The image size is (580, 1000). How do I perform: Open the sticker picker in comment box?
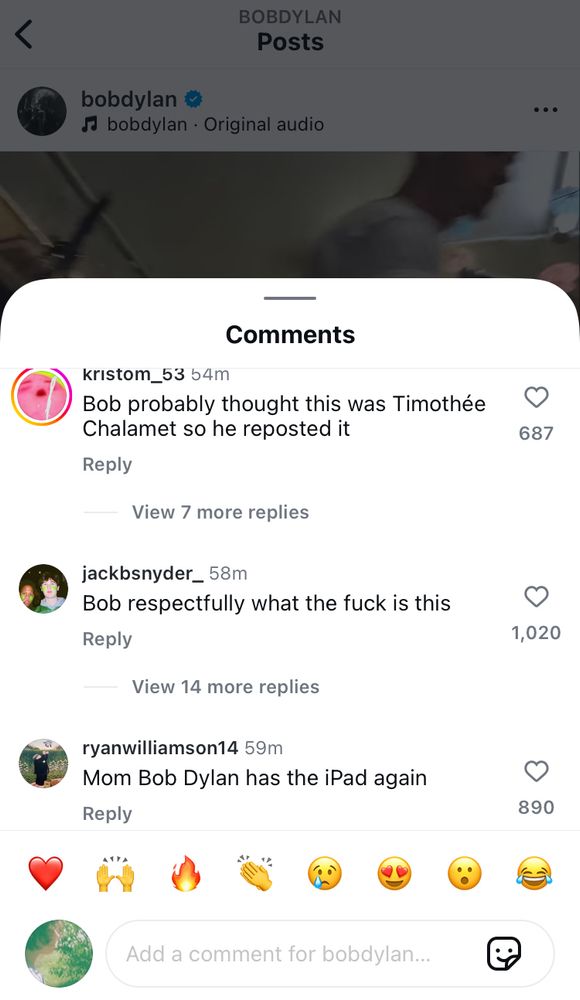[x=503, y=953]
